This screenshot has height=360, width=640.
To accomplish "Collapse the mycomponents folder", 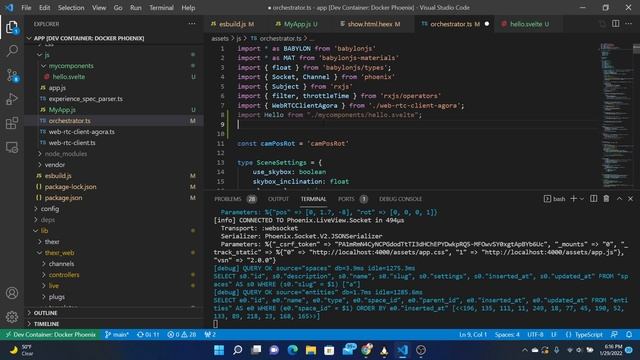I will [71, 66].
